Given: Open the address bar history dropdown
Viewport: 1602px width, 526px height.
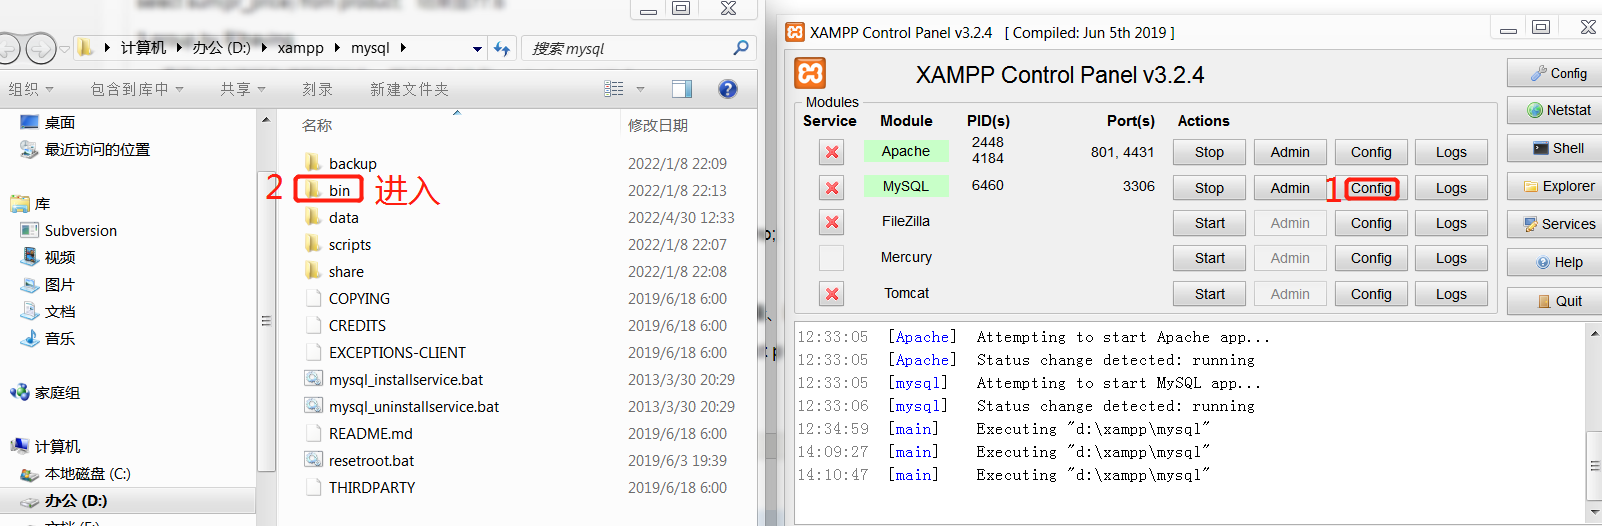Looking at the screenshot, I should pyautogui.click(x=477, y=48).
